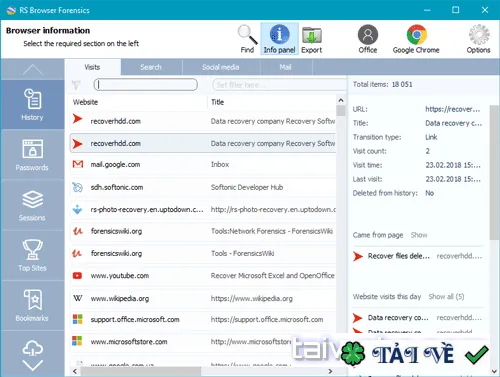Click the 'Deleted from history: No' value

429,193
